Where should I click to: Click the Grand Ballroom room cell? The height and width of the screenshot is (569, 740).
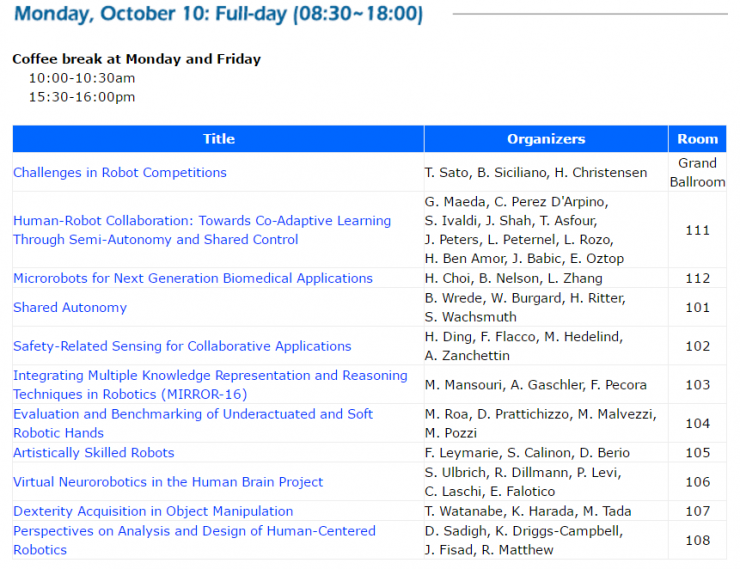[698, 173]
